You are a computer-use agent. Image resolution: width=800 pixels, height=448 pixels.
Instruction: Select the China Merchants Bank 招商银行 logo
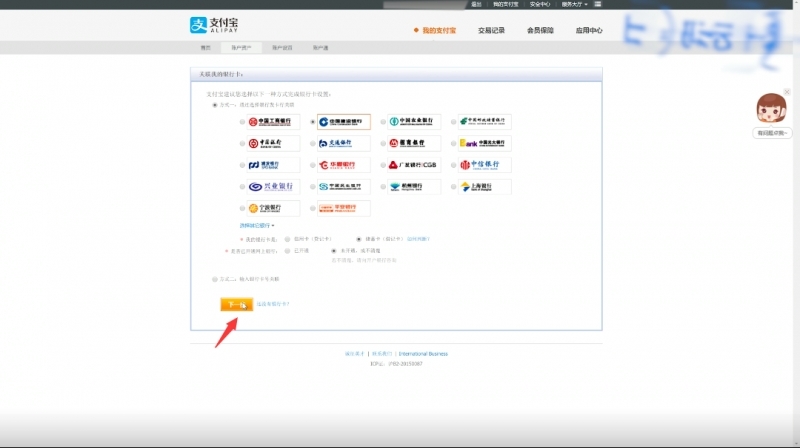click(414, 143)
